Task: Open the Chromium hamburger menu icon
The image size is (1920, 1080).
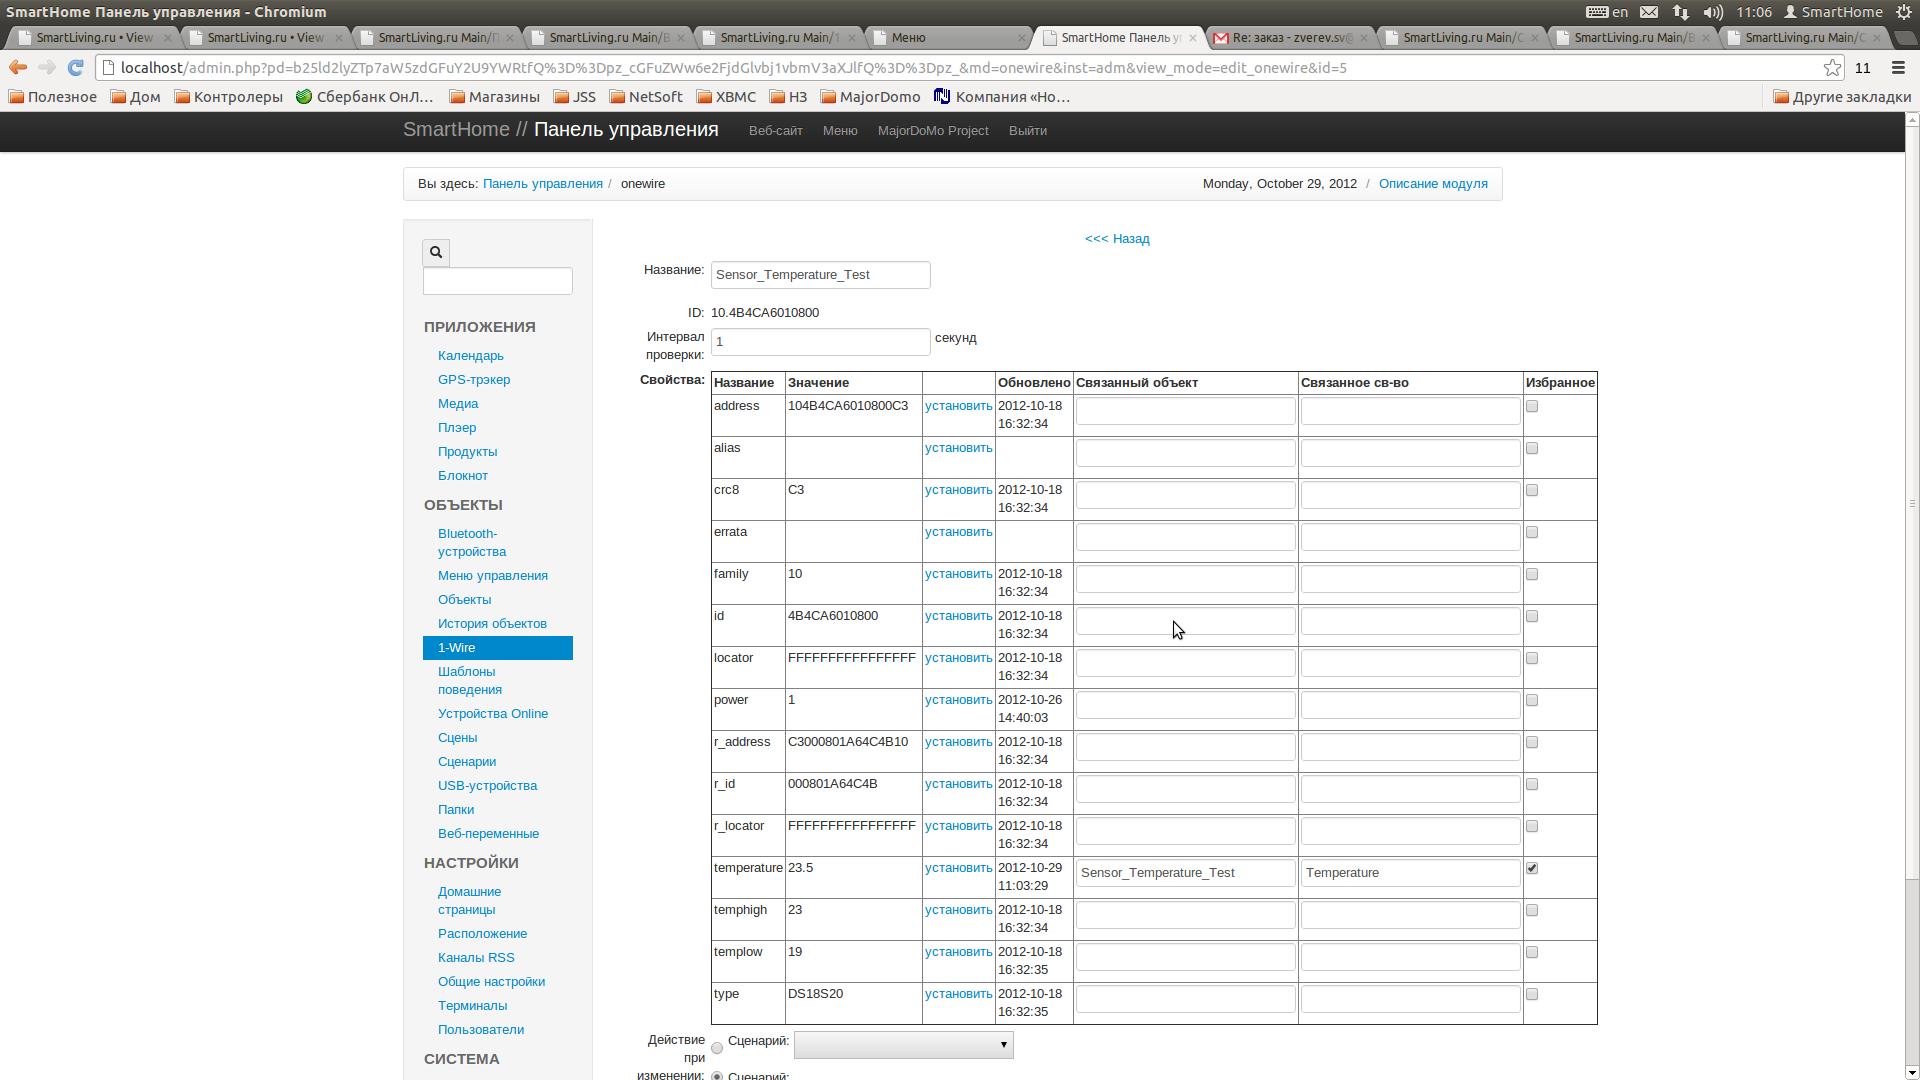Action: pos(1898,68)
